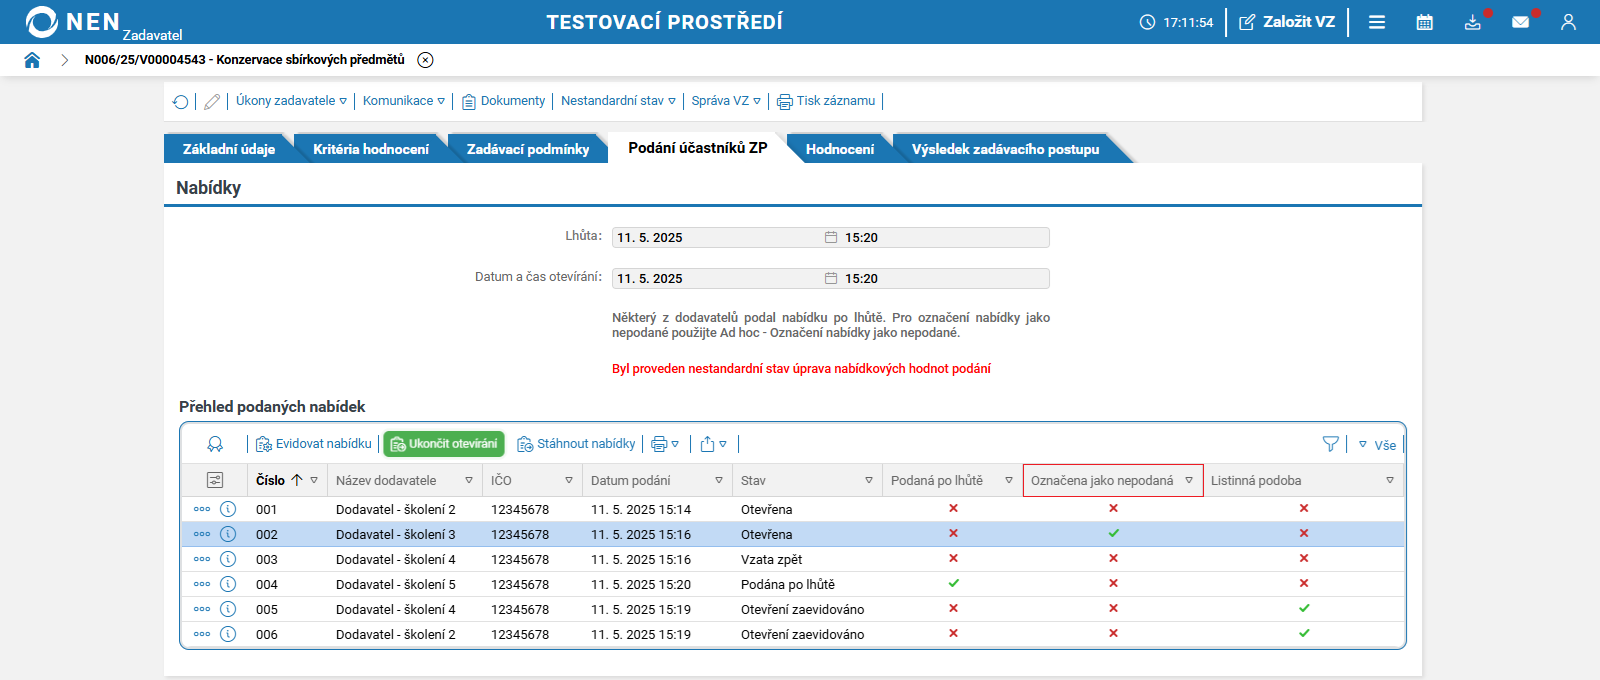Image resolution: width=1600 pixels, height=680 pixels.
Task: Open filter for Název dodavatele column
Action: coord(469,481)
